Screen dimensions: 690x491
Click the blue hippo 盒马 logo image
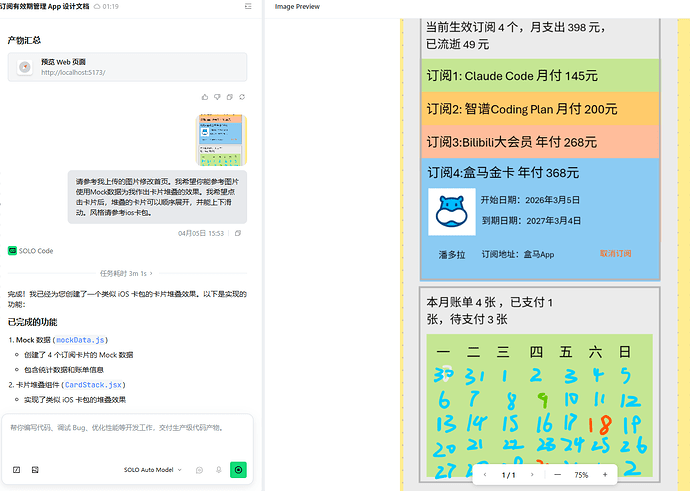point(452,212)
